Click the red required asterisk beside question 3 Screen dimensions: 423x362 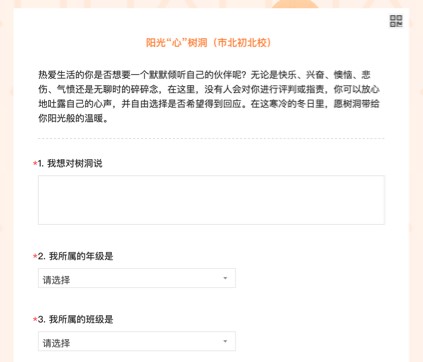pos(35,319)
